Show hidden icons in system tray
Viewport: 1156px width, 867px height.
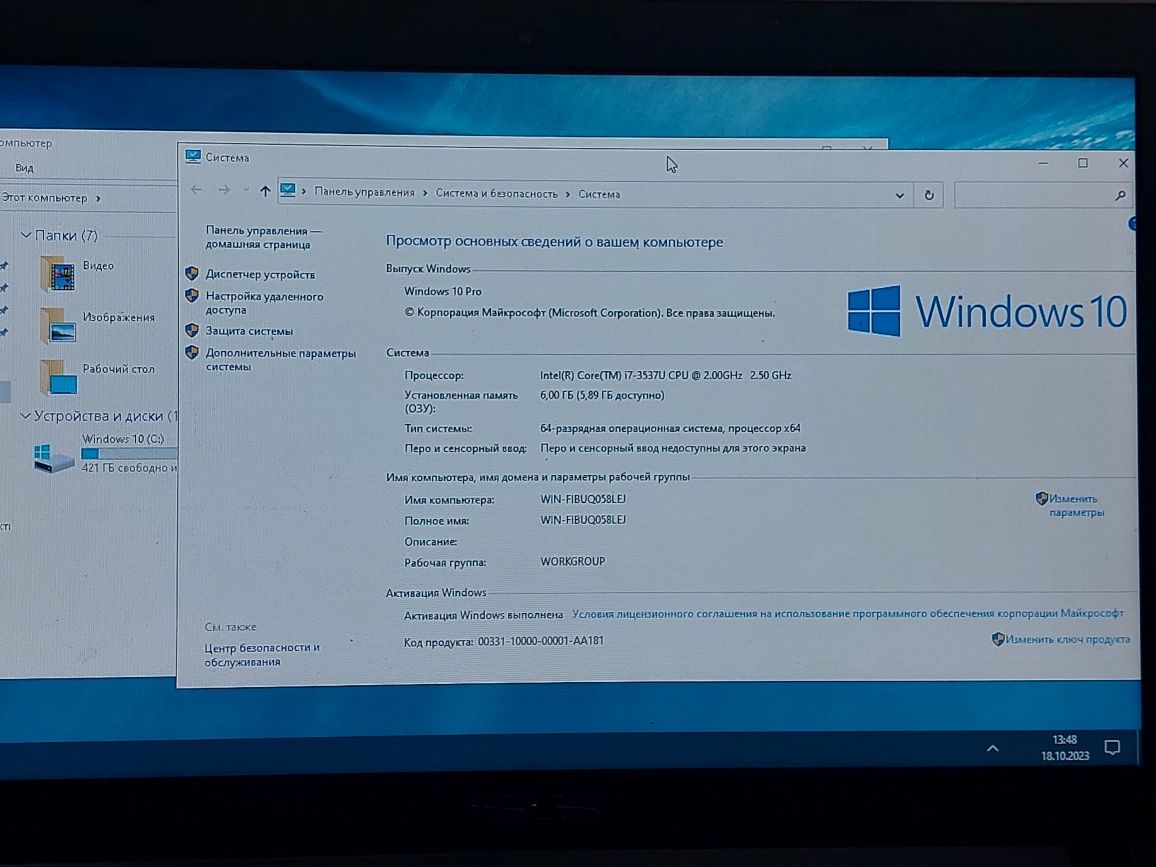coord(993,748)
